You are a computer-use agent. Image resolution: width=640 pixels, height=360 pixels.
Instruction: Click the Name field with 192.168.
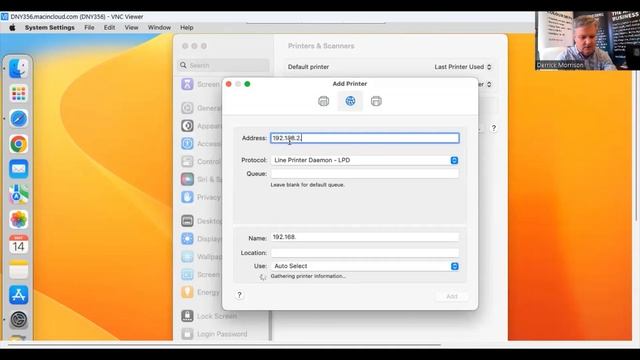[x=364, y=237]
